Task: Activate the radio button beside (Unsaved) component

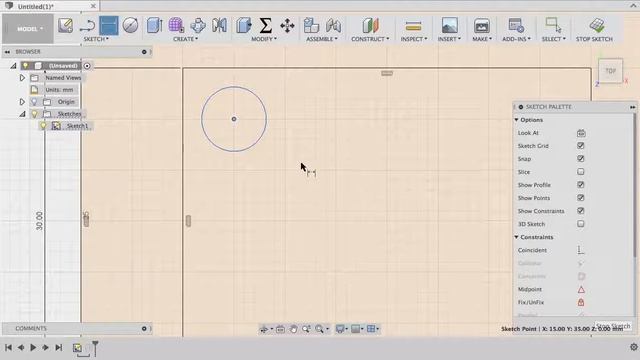Action: [x=87, y=66]
